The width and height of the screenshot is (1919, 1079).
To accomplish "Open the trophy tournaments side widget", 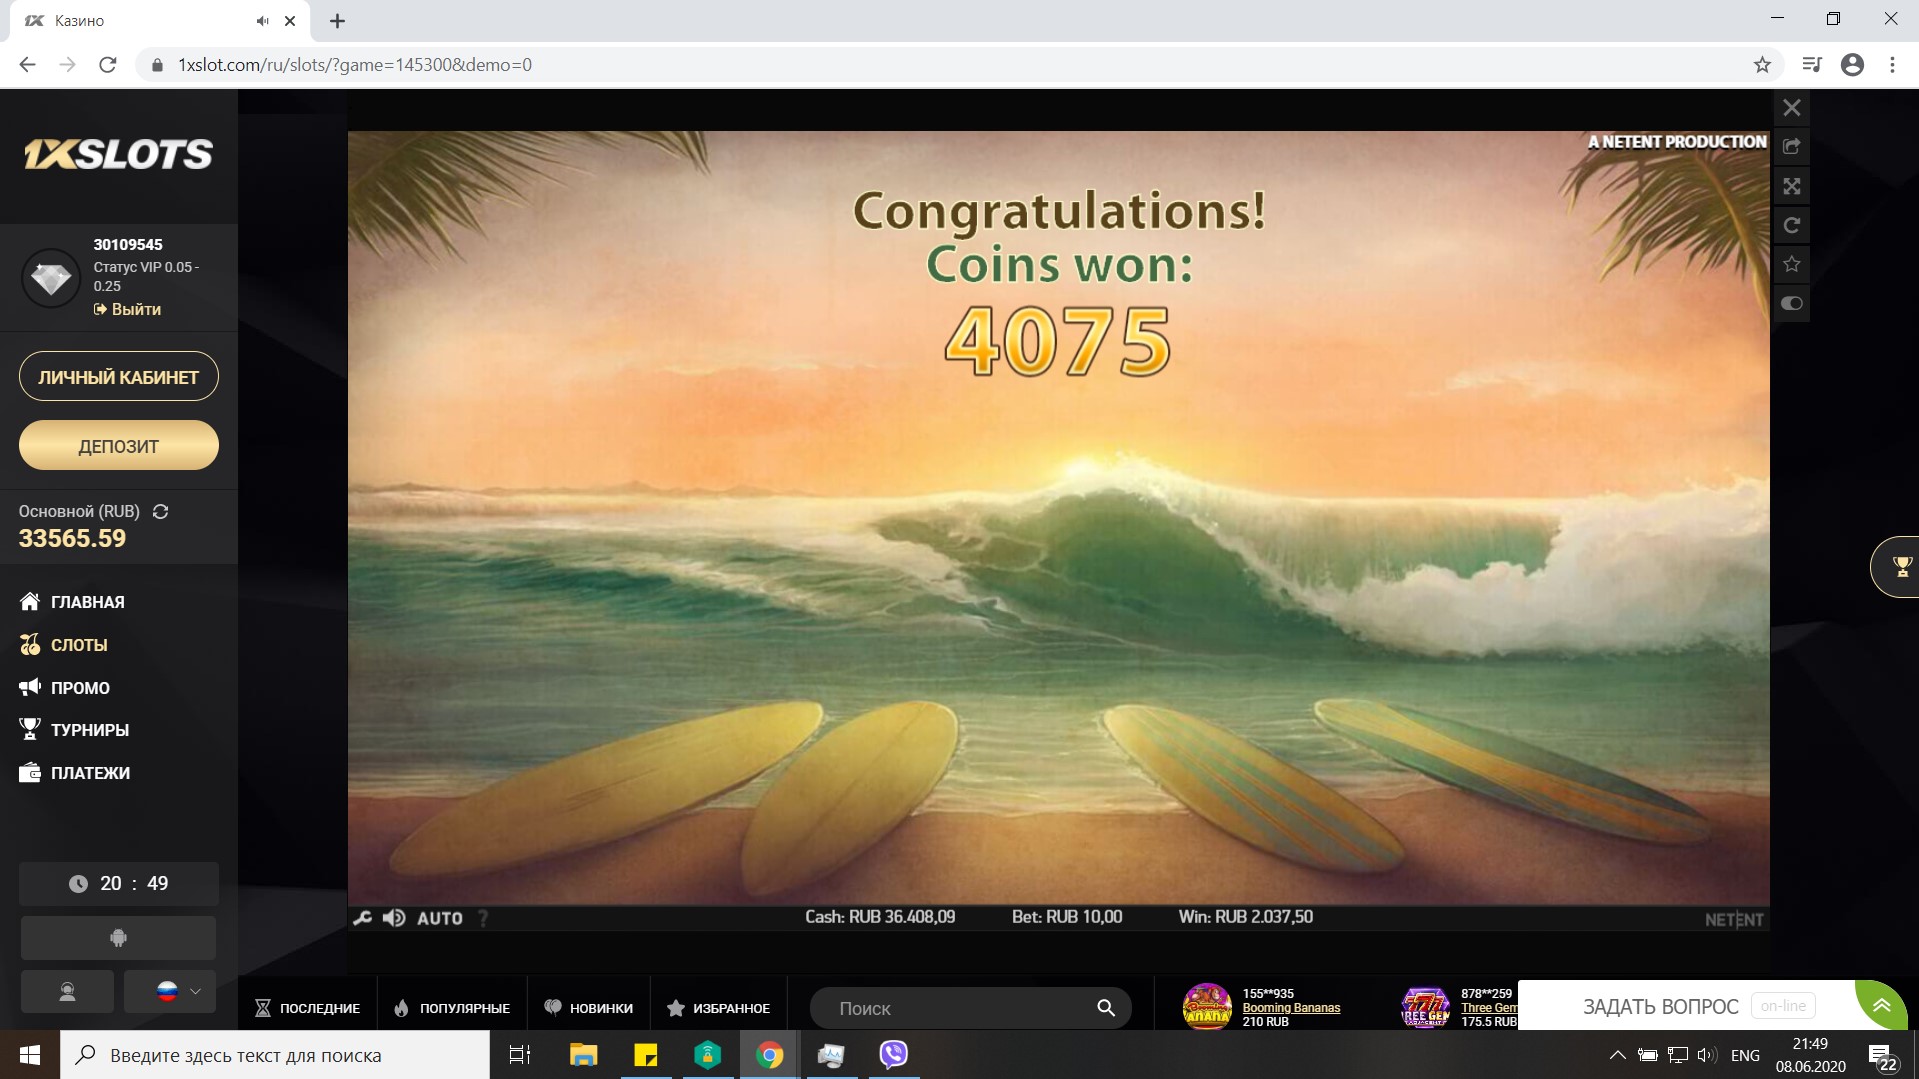I will coord(1900,567).
